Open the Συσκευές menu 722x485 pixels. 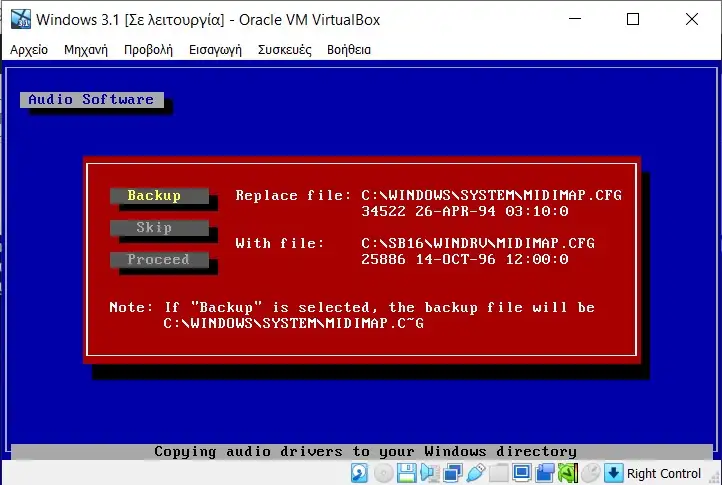click(285, 50)
